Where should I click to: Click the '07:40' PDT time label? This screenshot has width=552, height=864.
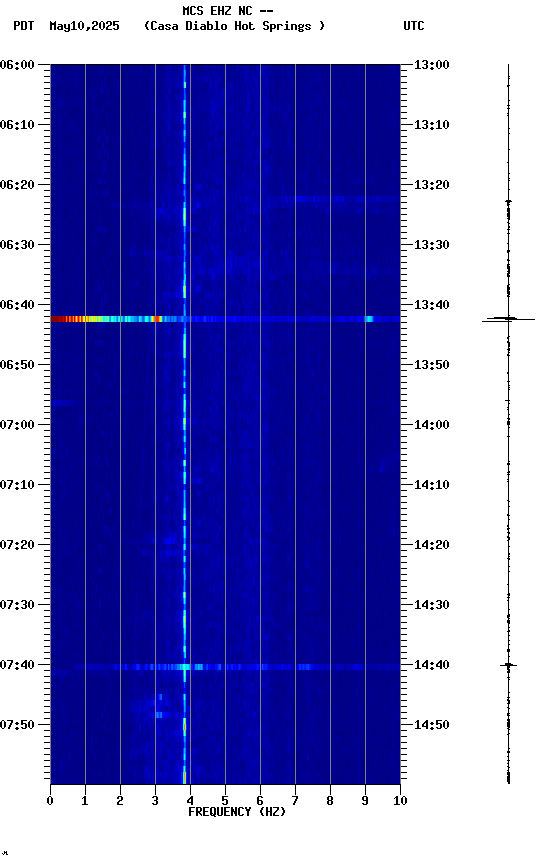coord(17,665)
